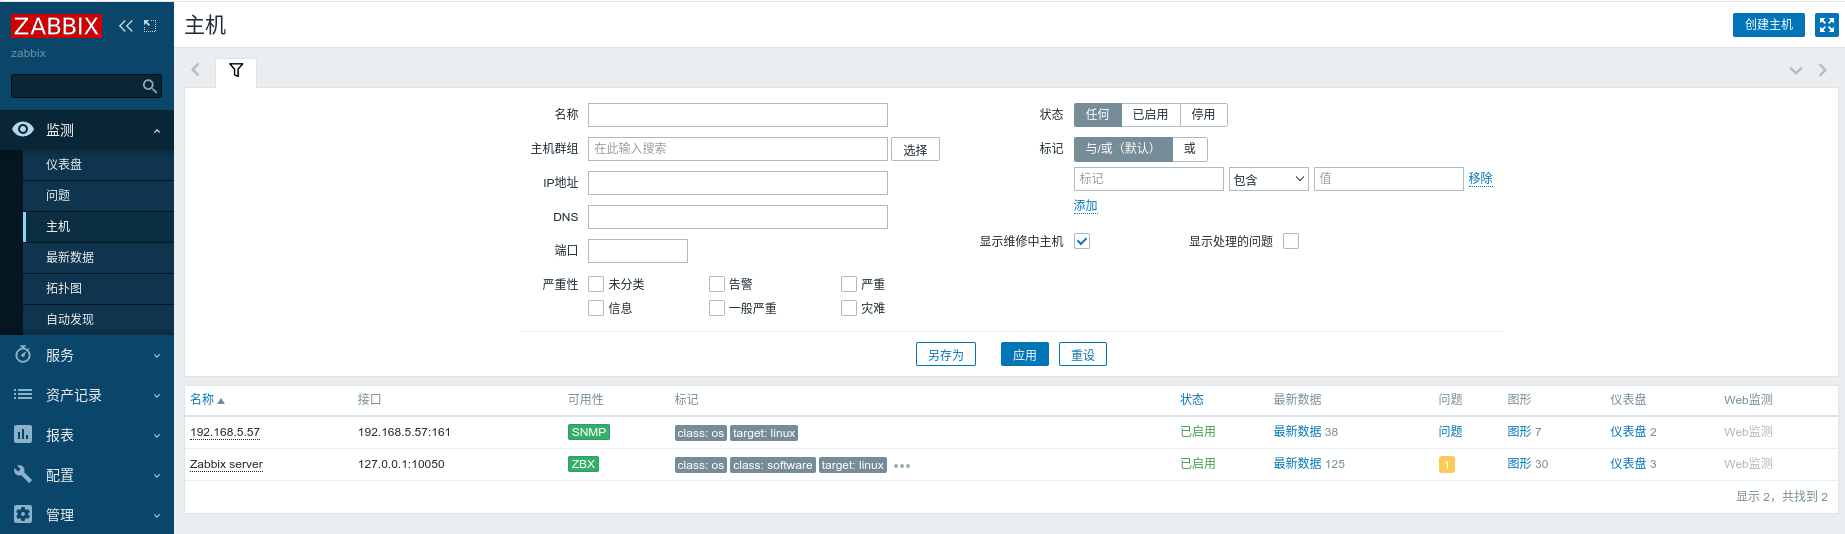Screen dimensions: 1845x534
Task: Select the 已启用 status option
Action: pos(1150,115)
